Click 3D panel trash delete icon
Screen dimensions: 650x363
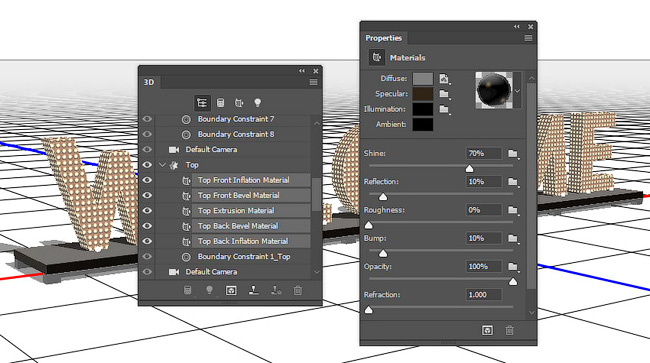[297, 290]
